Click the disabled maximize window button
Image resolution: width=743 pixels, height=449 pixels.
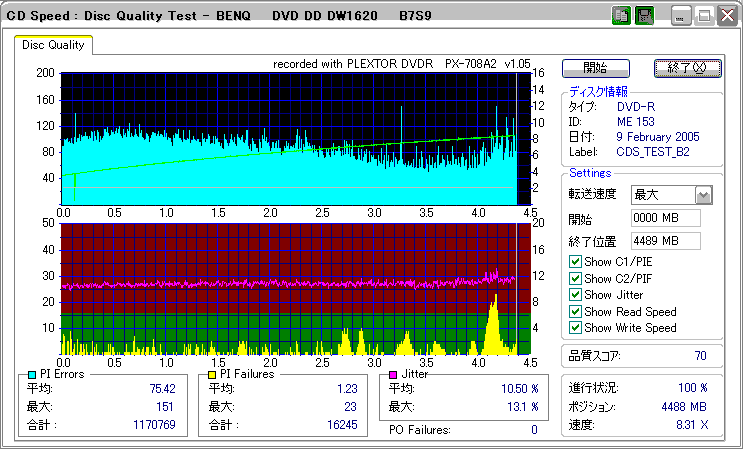pyautogui.click(x=704, y=15)
